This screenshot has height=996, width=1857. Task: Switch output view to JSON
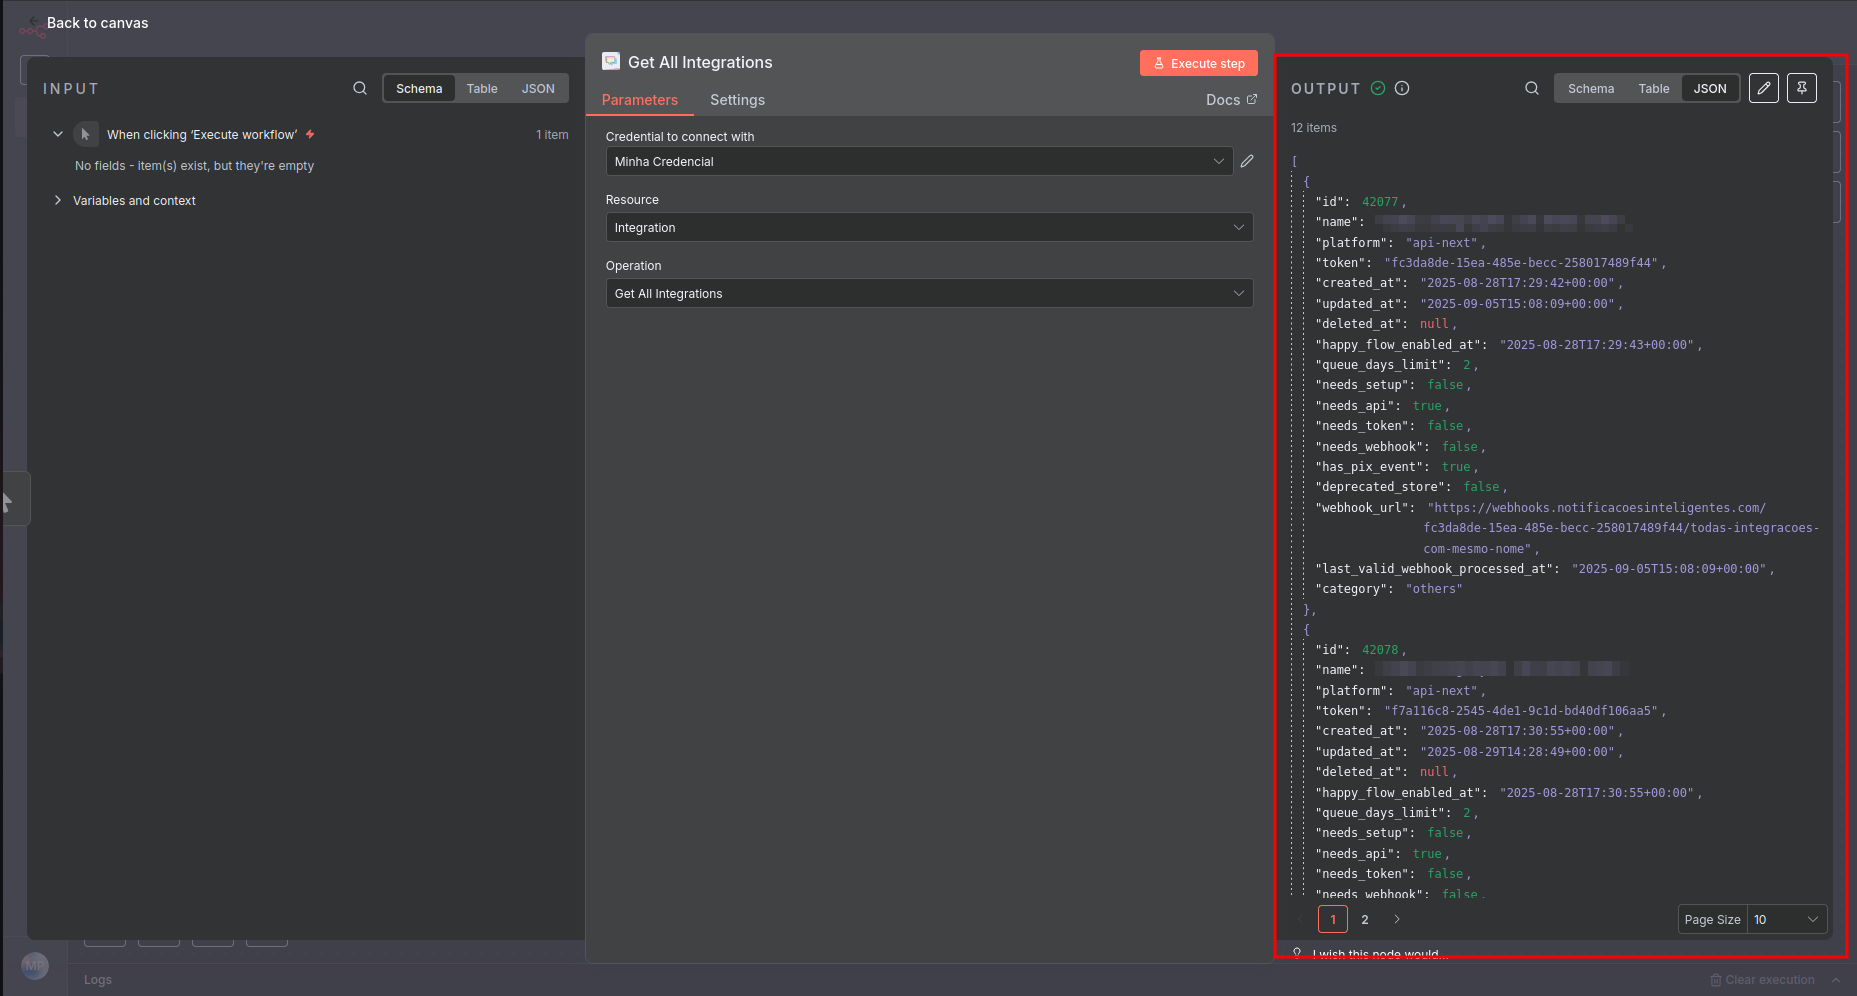[x=1710, y=88]
